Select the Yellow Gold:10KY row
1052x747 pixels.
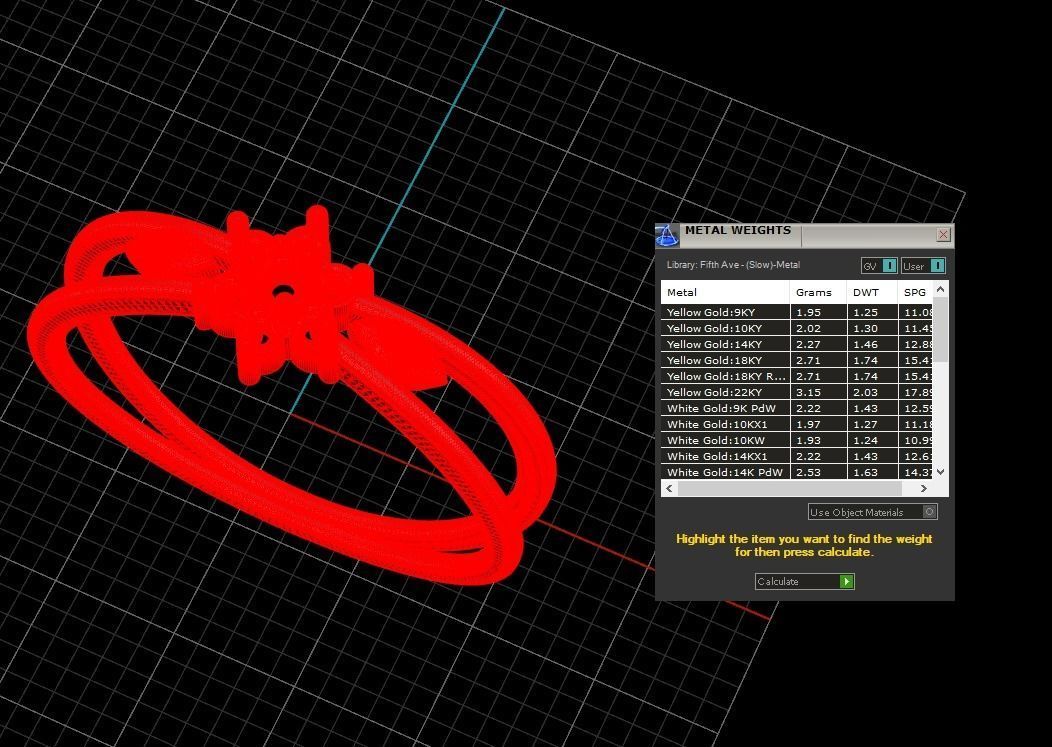click(796, 328)
